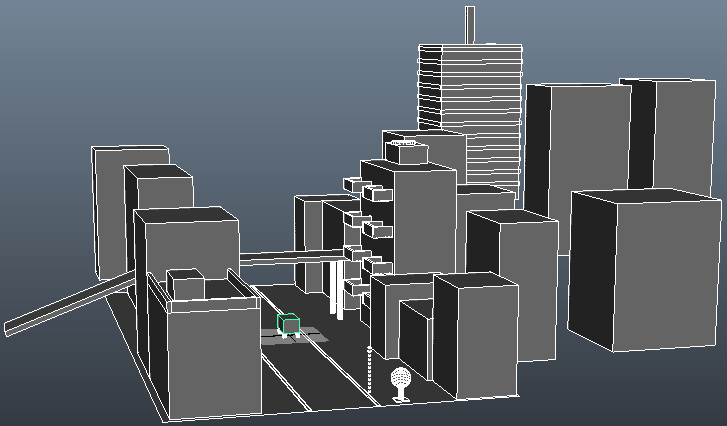
Task: Select the antenna atop the striped skyscraper
Action: point(470,25)
